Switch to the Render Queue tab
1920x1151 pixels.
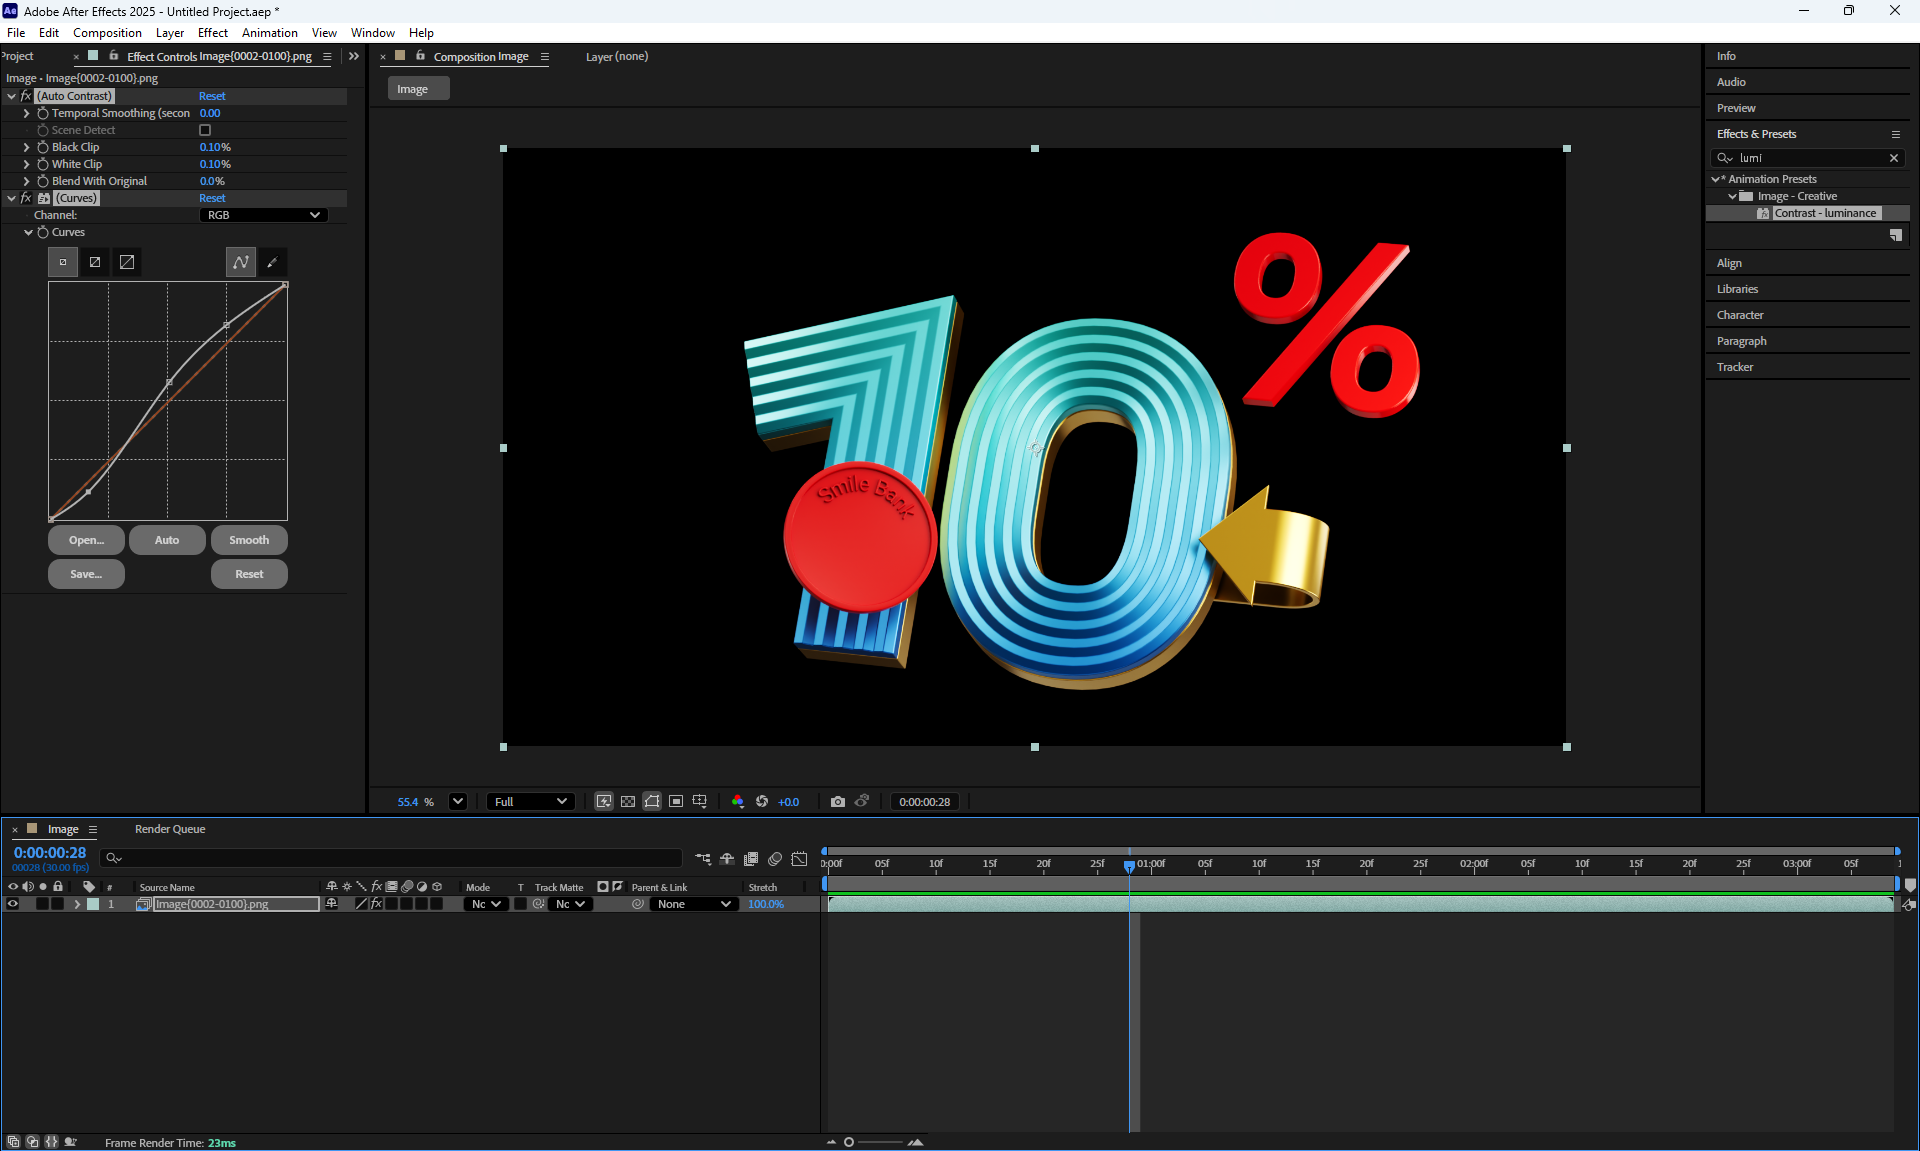170,829
